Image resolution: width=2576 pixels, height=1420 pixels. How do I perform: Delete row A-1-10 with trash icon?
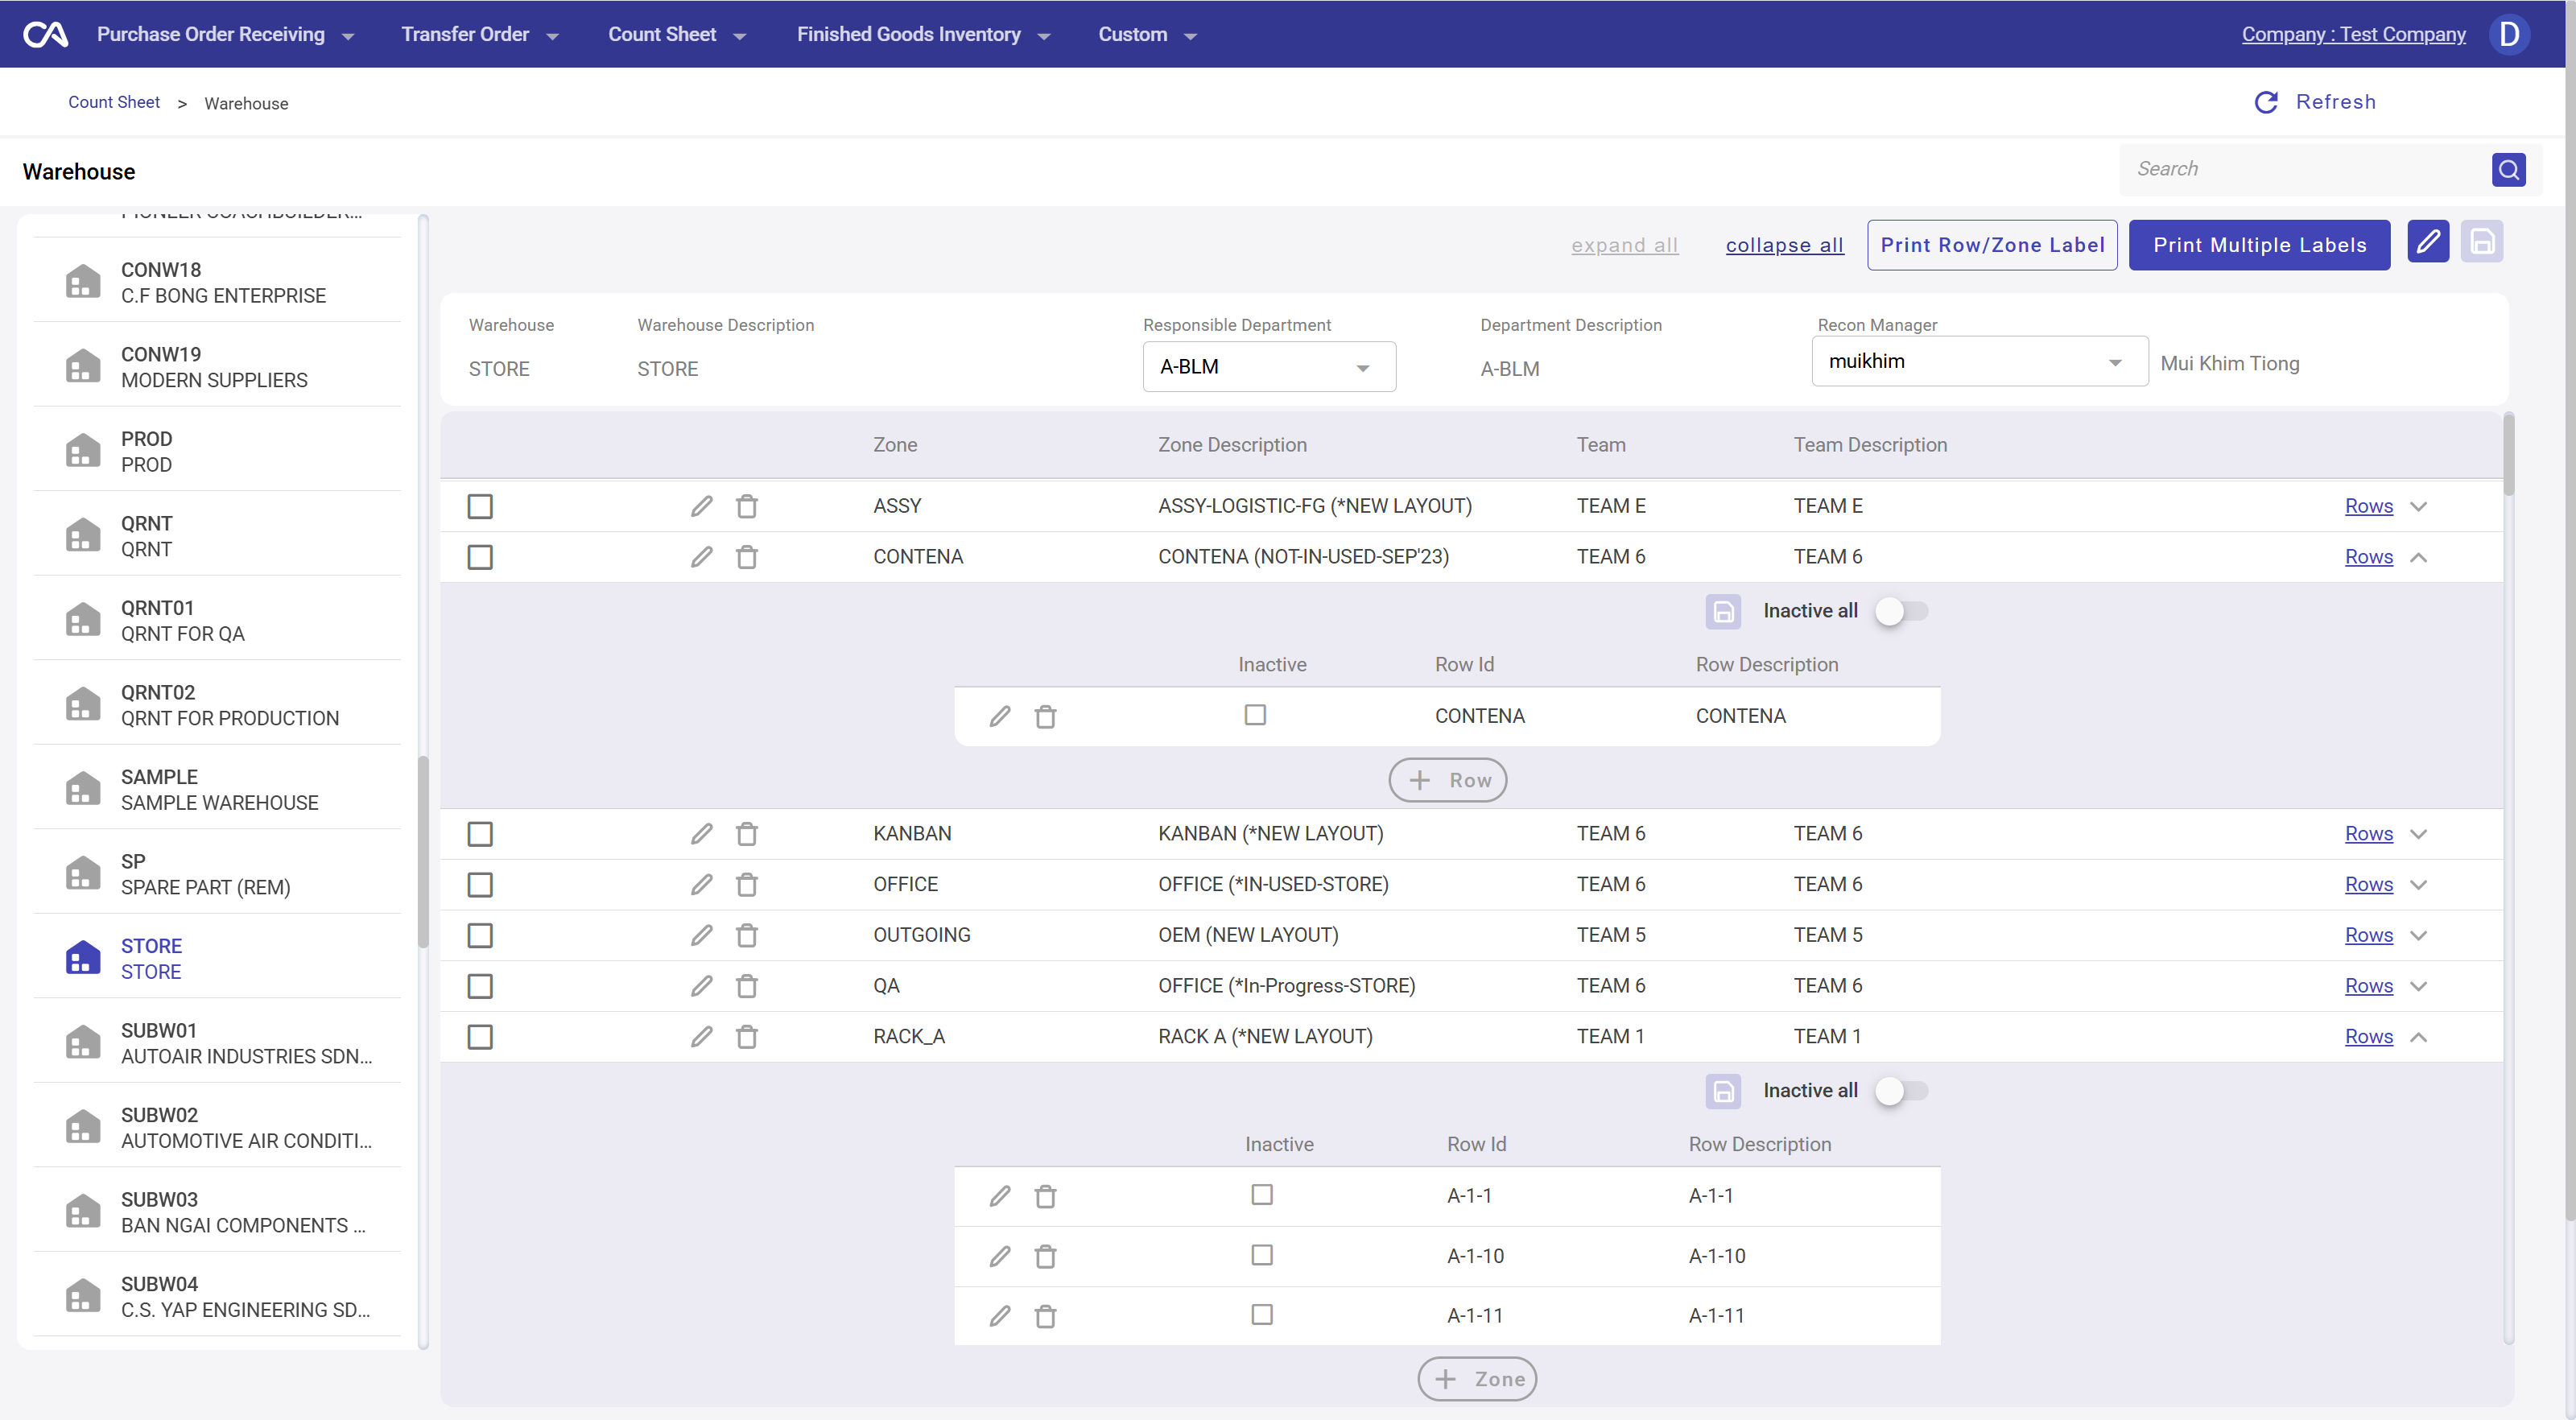point(1046,1256)
